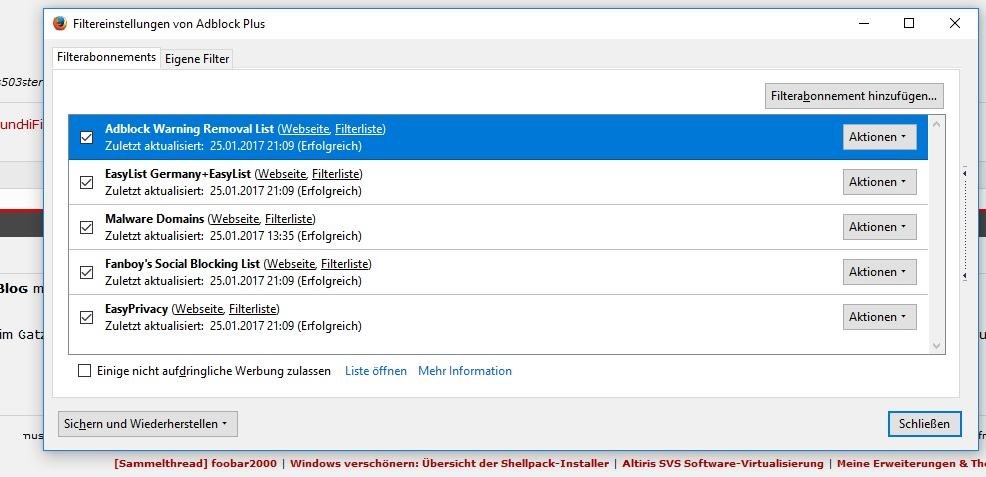The image size is (986, 477).
Task: Select 'EasyList Germany+EasyList' title text
Action: [x=178, y=174]
